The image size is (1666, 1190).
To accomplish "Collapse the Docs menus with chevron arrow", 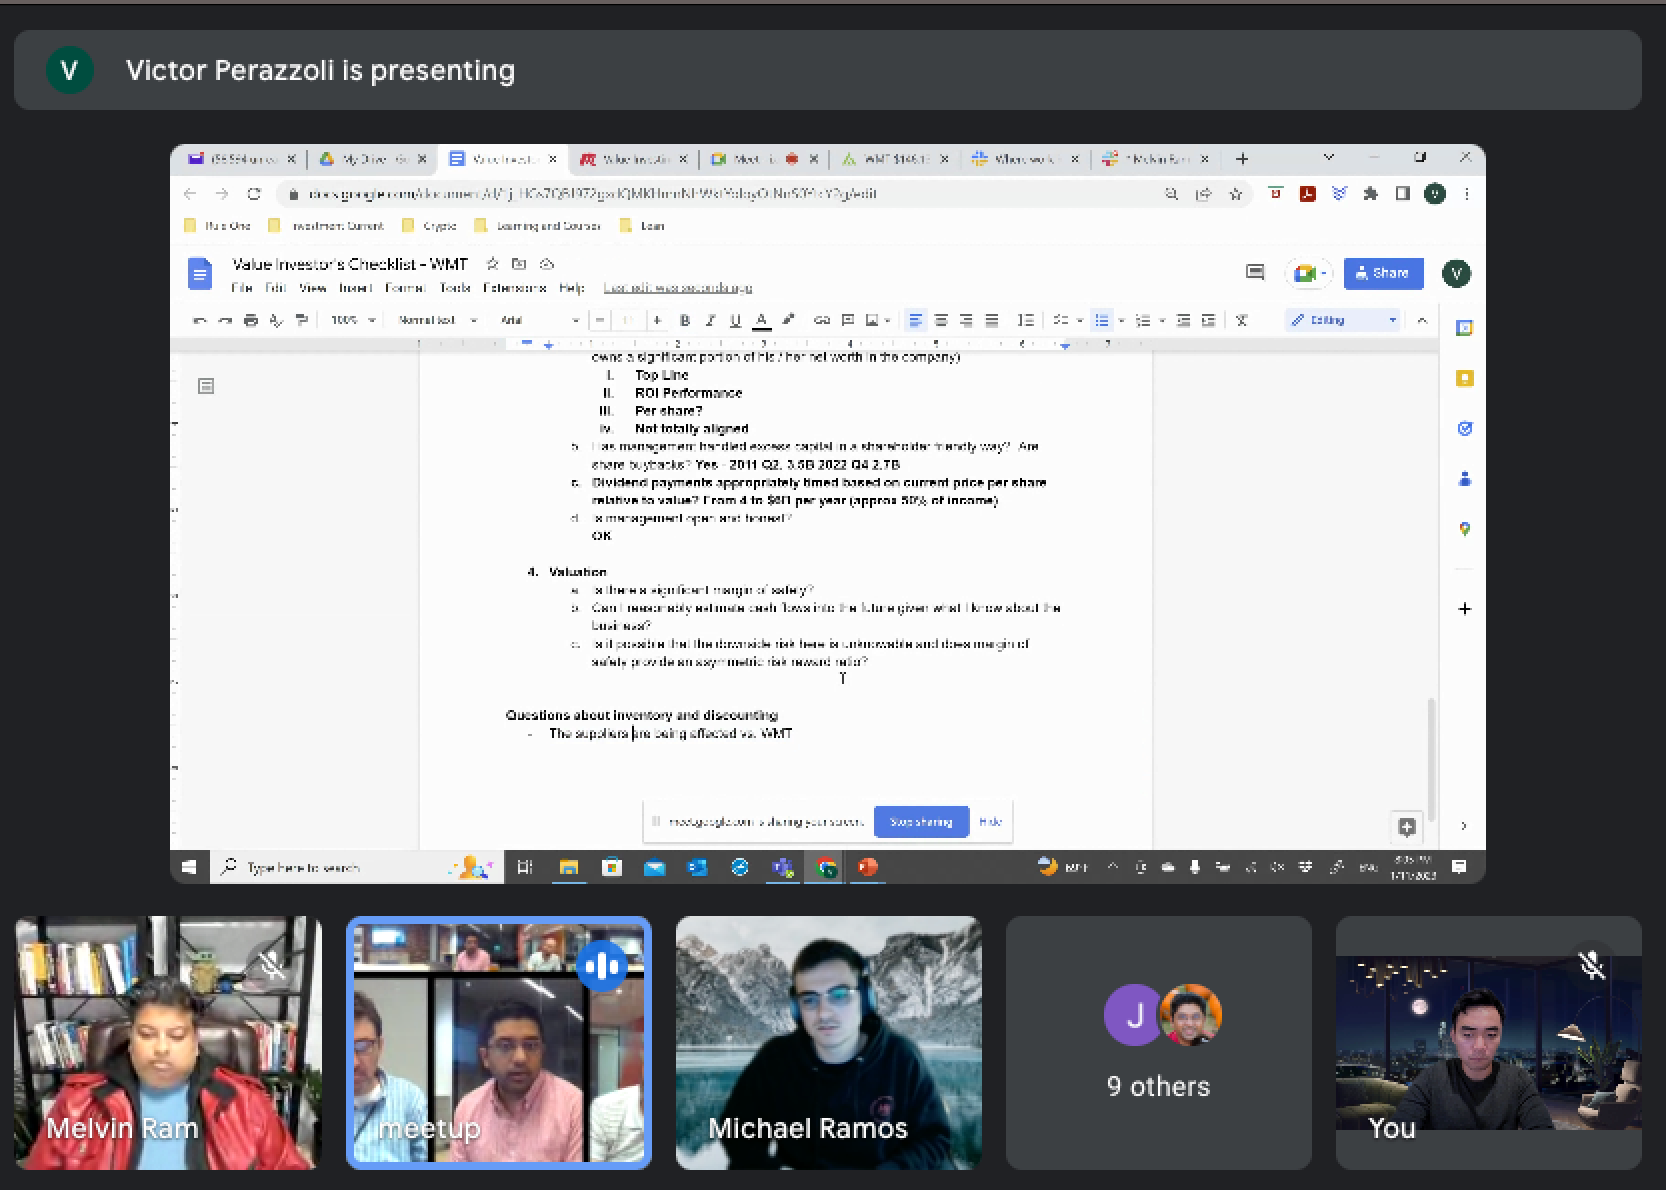I will (1421, 320).
